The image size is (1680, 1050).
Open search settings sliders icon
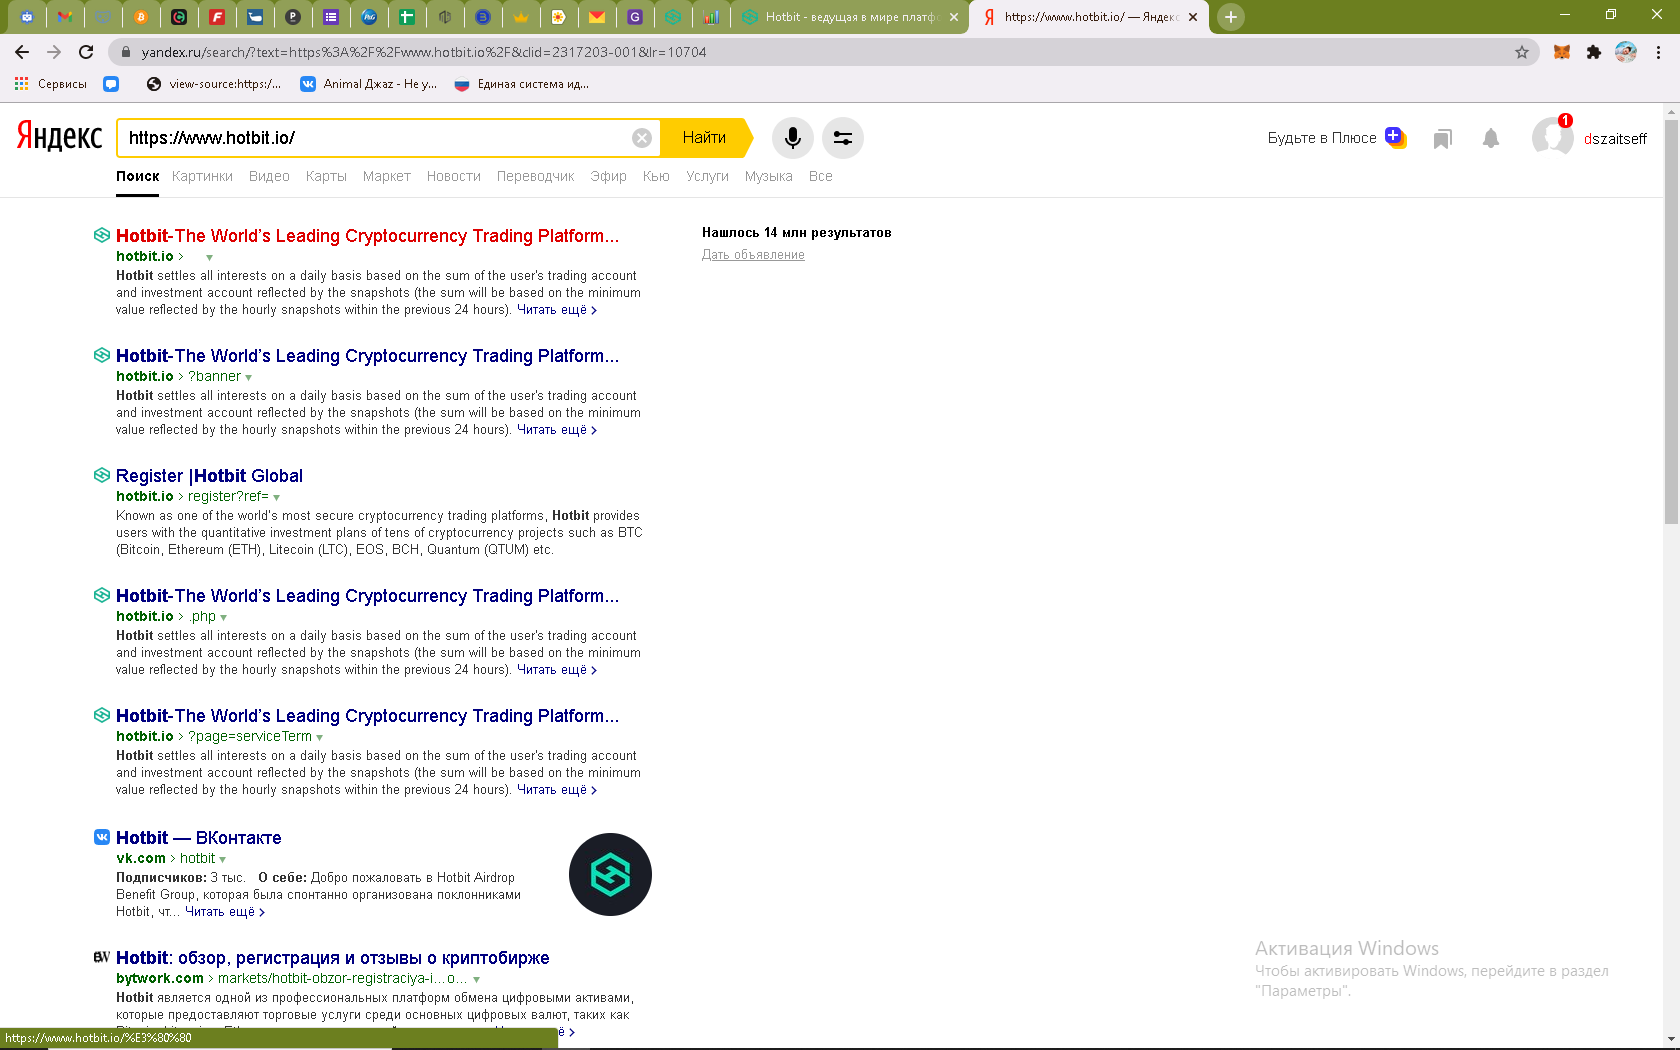[843, 138]
